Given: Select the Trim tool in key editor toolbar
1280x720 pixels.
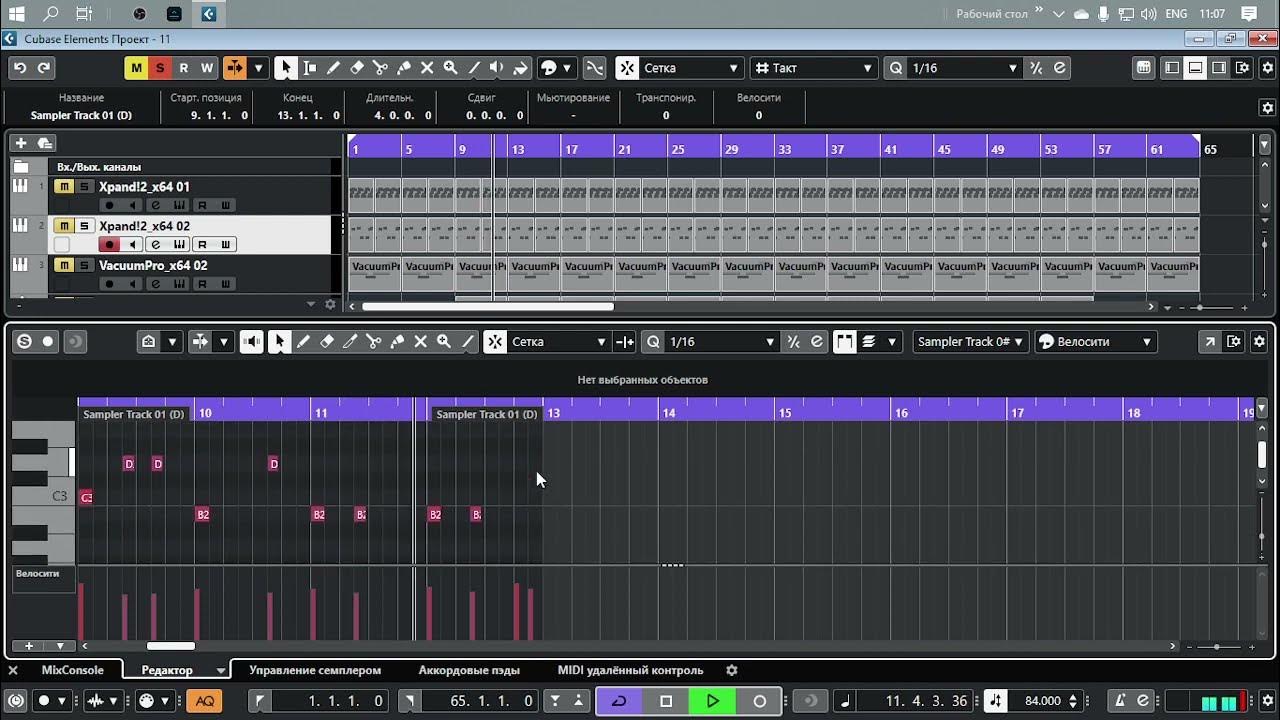Looking at the screenshot, I should [x=350, y=342].
